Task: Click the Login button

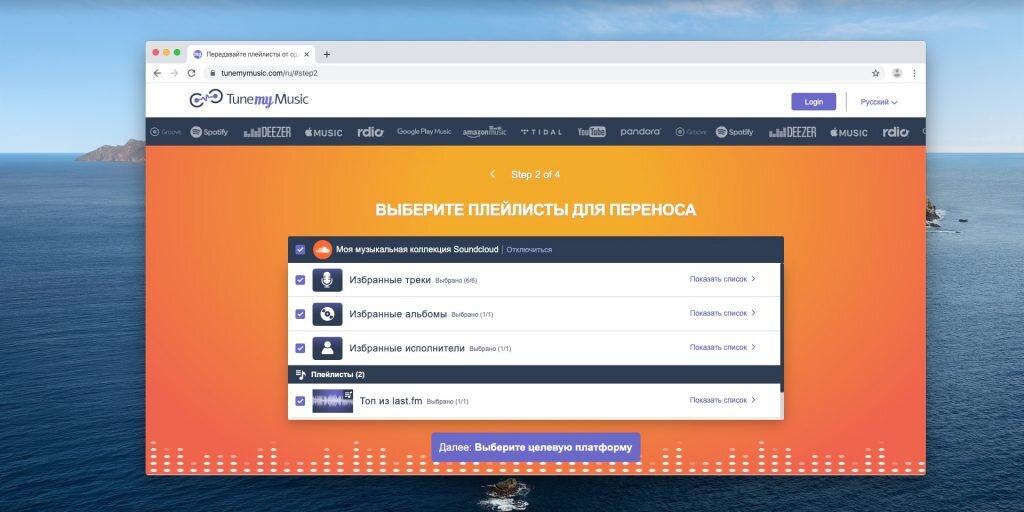Action: click(x=814, y=102)
